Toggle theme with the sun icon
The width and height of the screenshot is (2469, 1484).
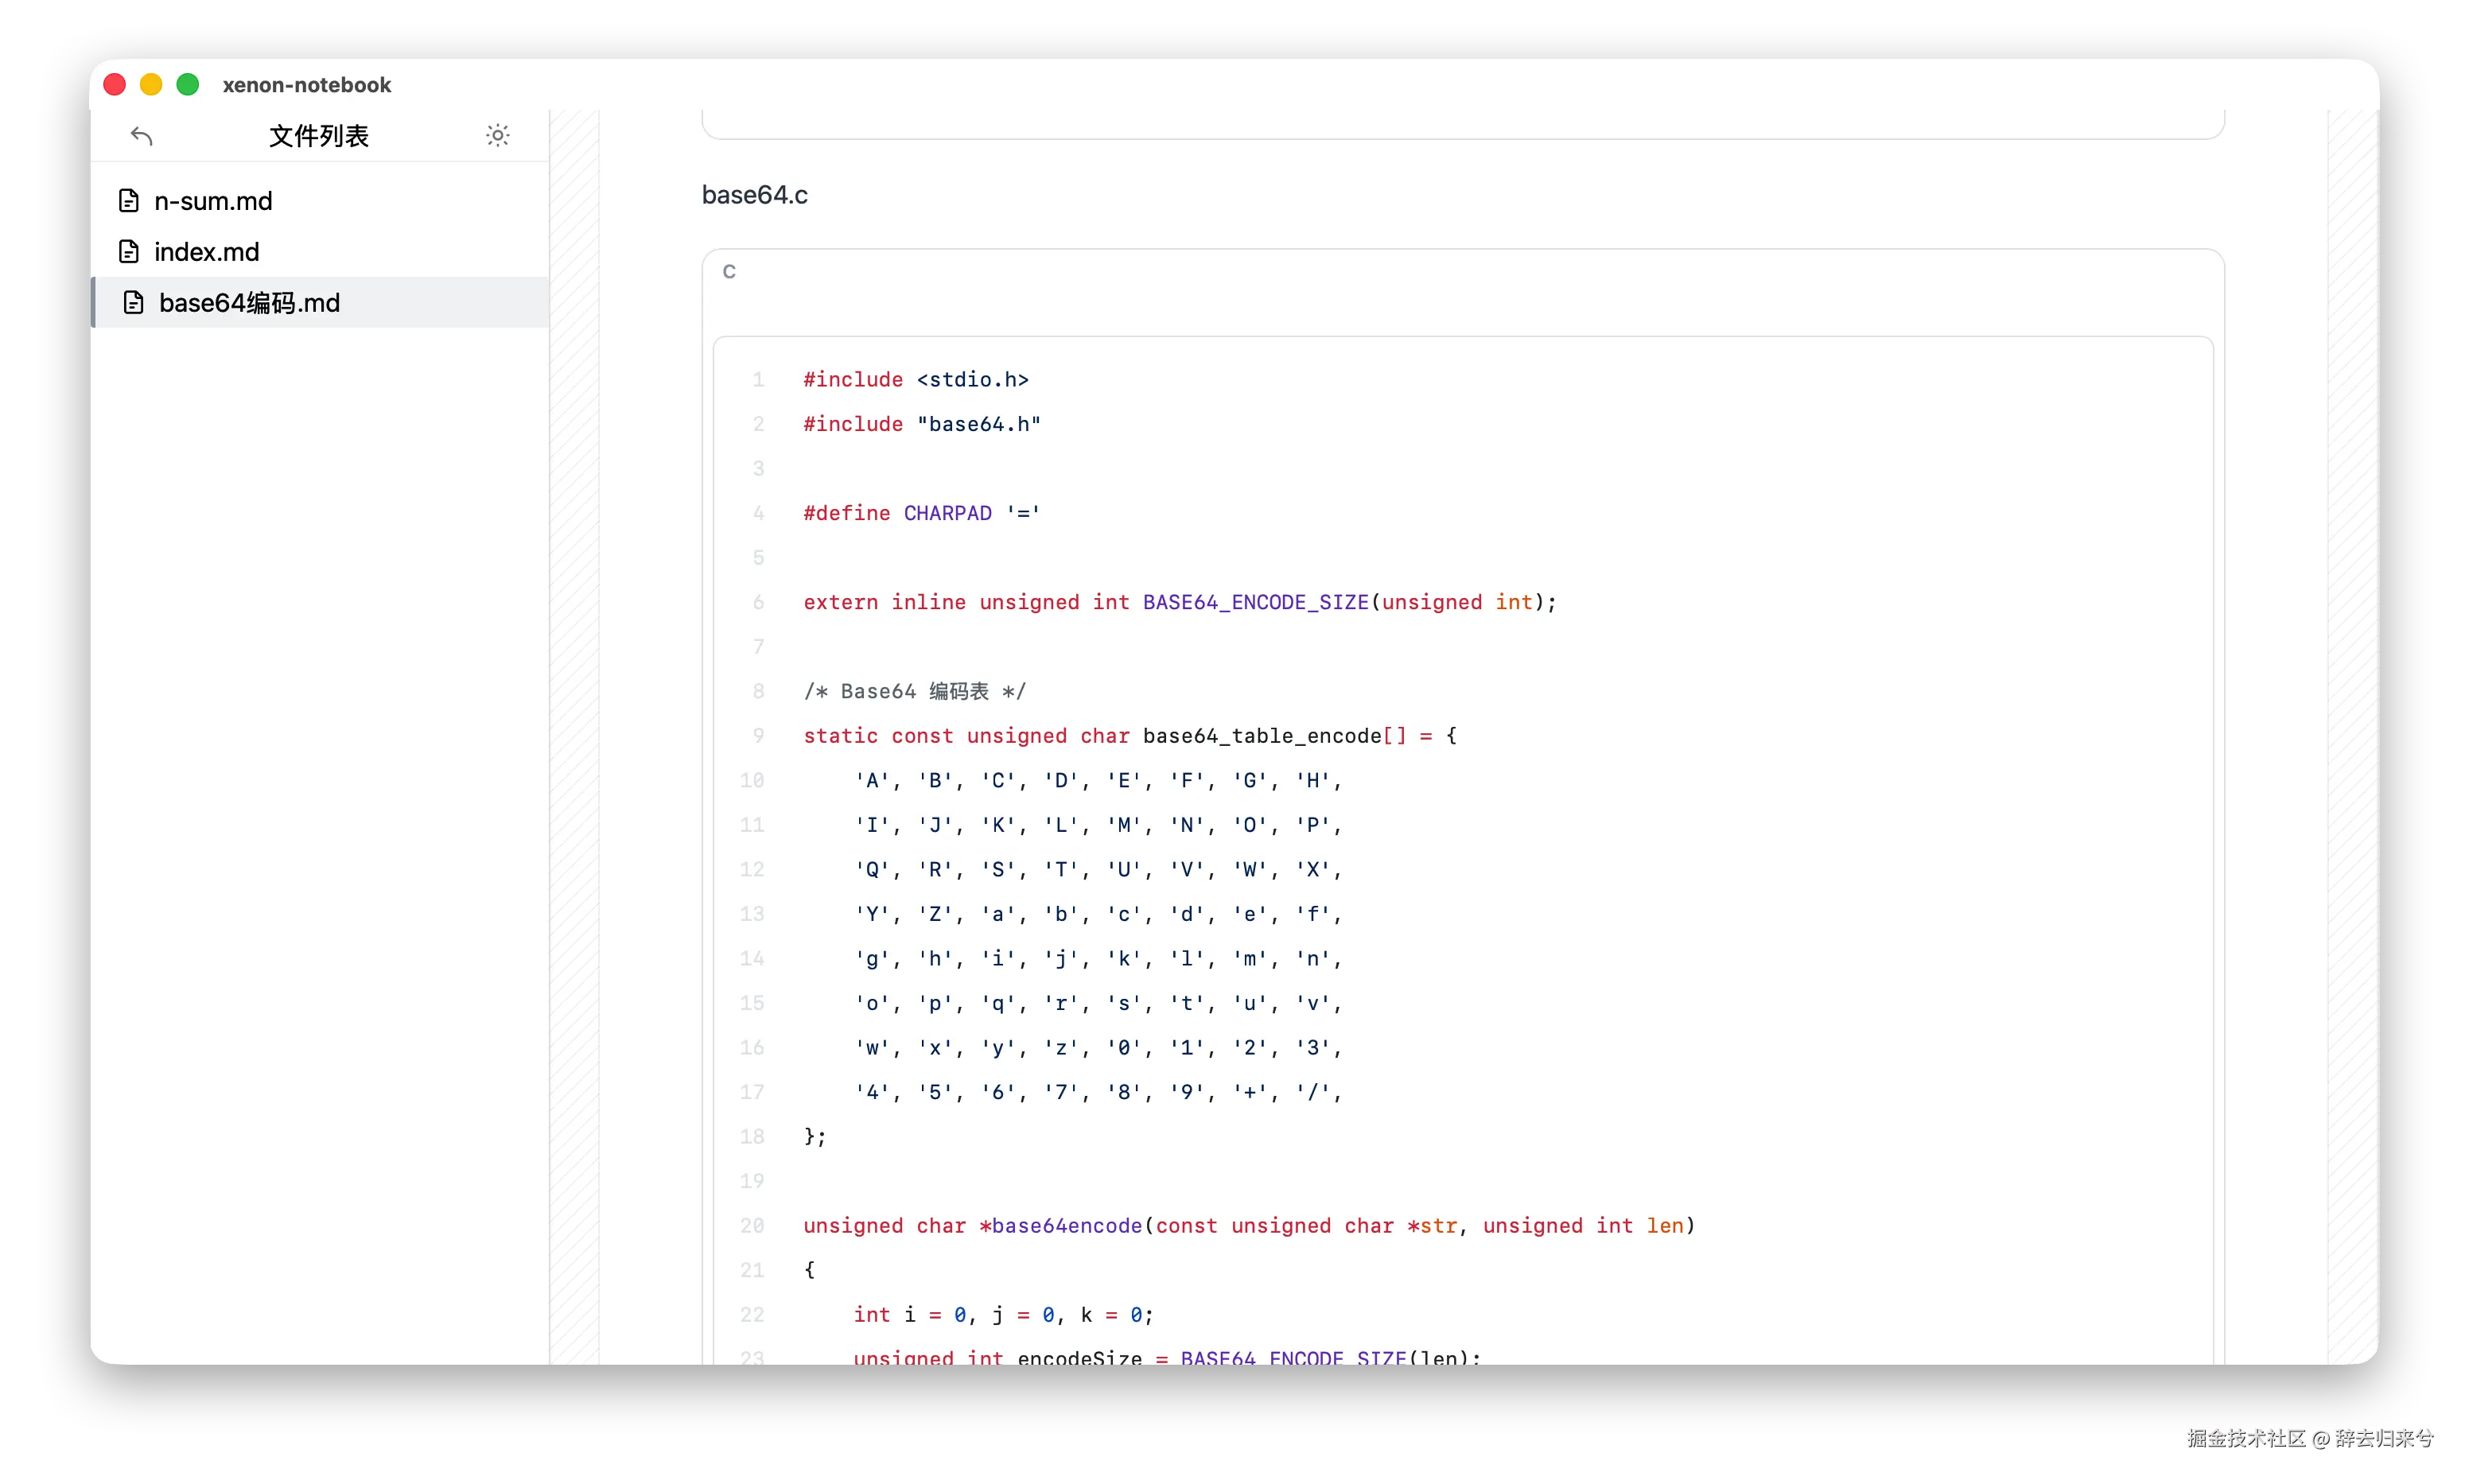(497, 135)
